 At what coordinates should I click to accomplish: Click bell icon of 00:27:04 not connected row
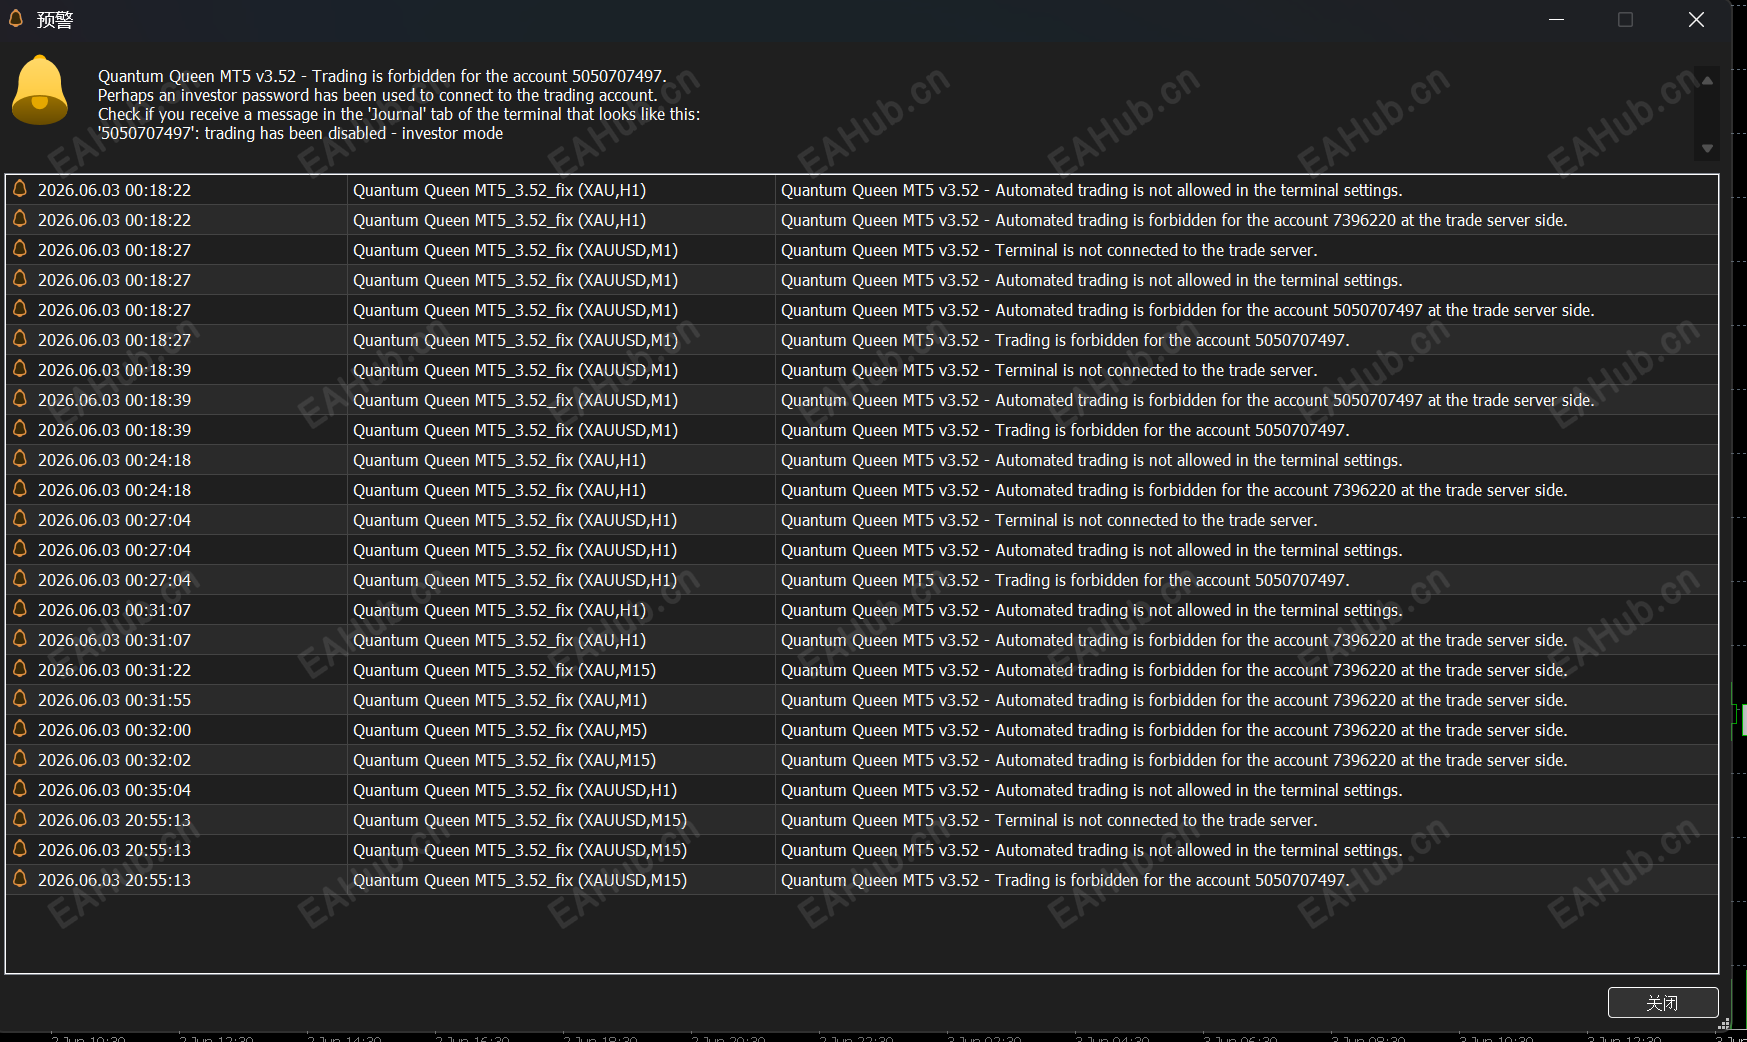pos(20,519)
